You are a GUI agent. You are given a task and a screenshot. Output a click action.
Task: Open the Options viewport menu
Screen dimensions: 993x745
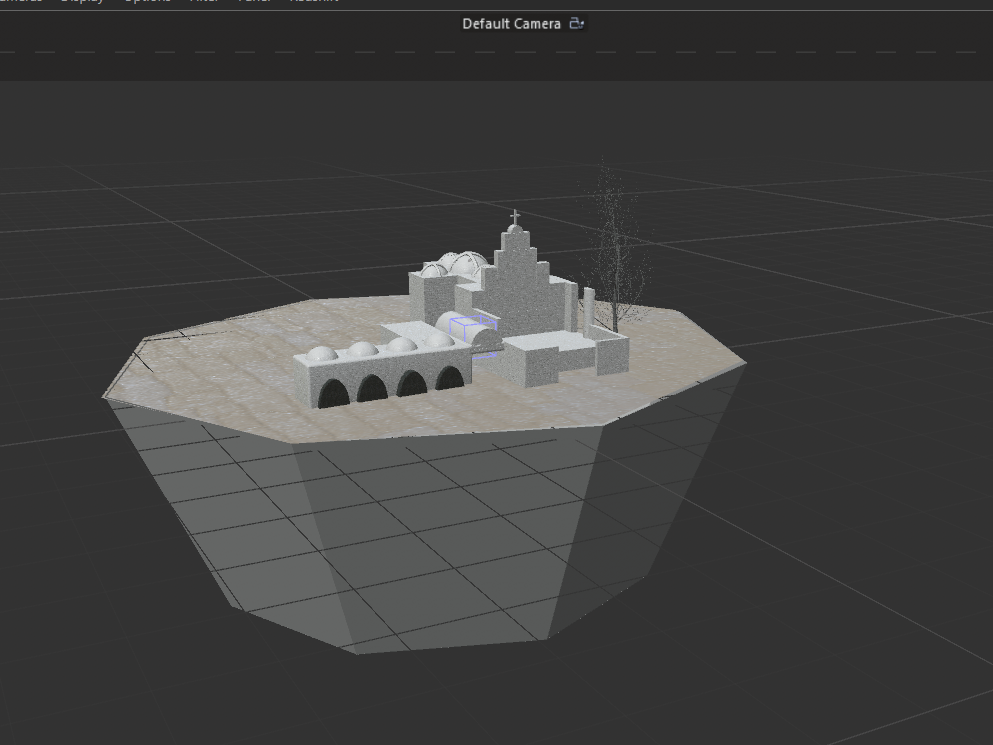(146, 1)
